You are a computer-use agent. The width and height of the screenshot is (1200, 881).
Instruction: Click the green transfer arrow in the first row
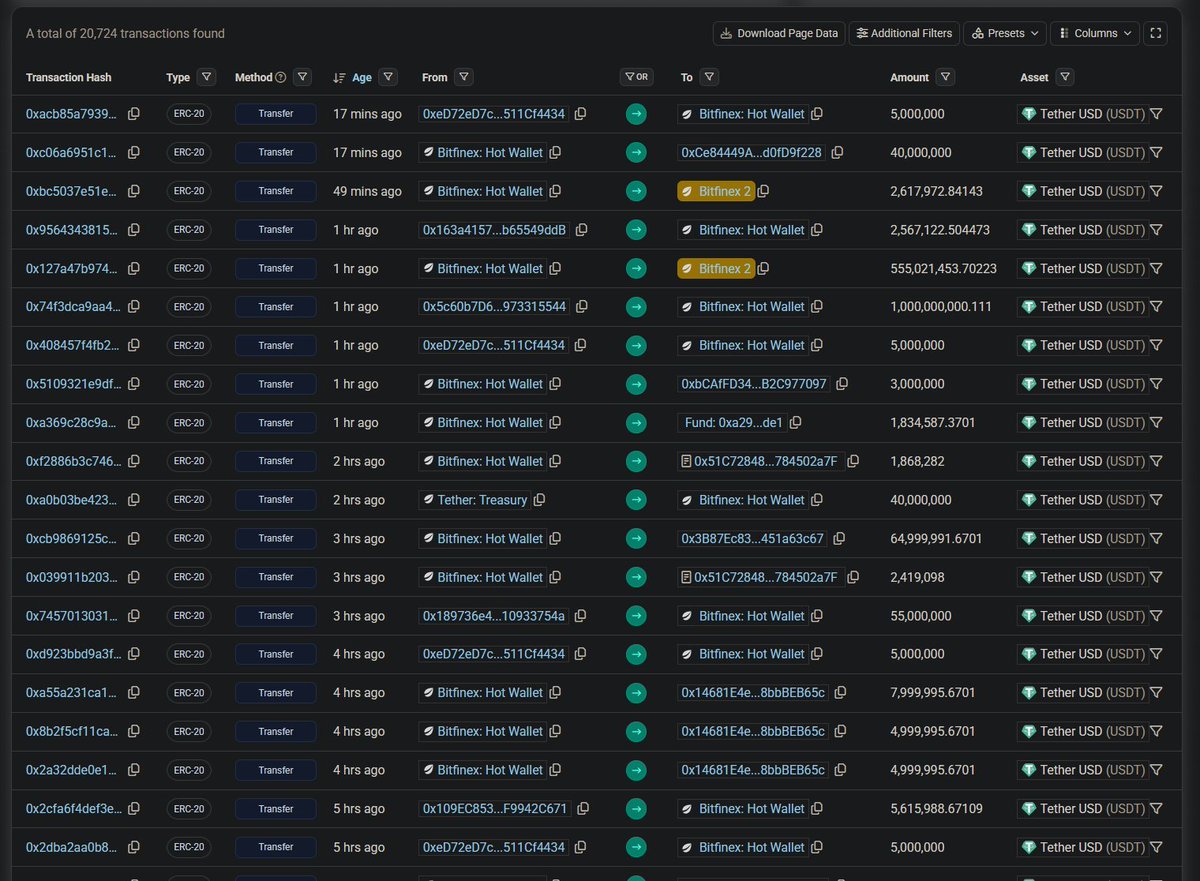(x=637, y=114)
